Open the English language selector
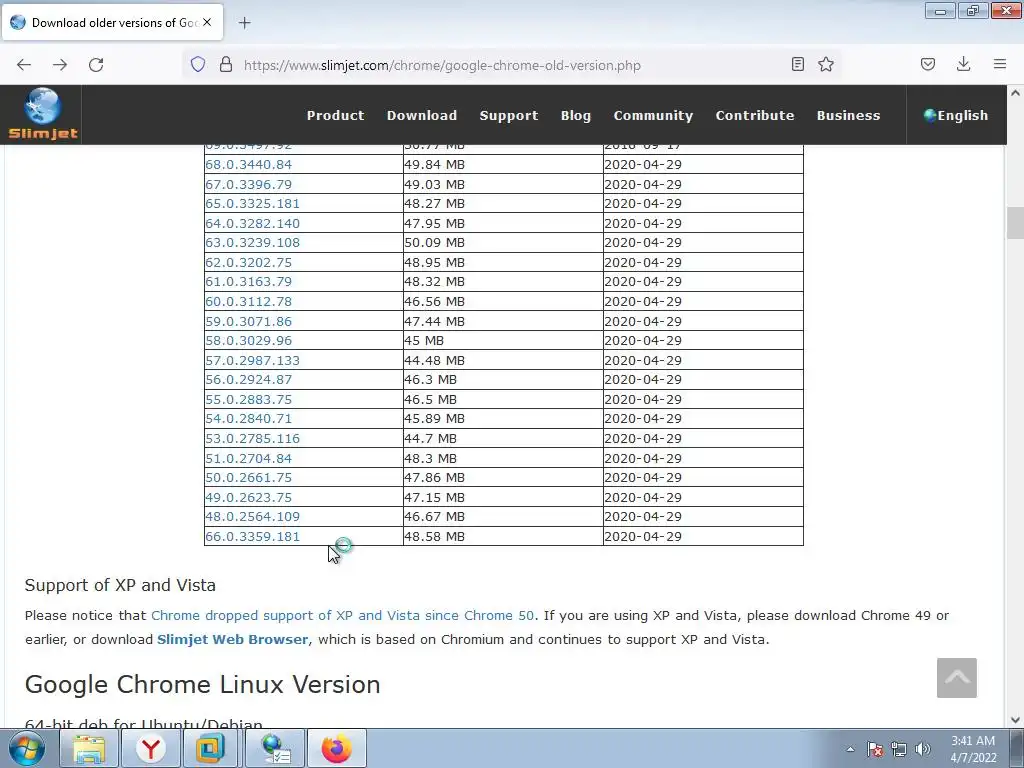Screen dimensions: 1024x768 click(956, 116)
